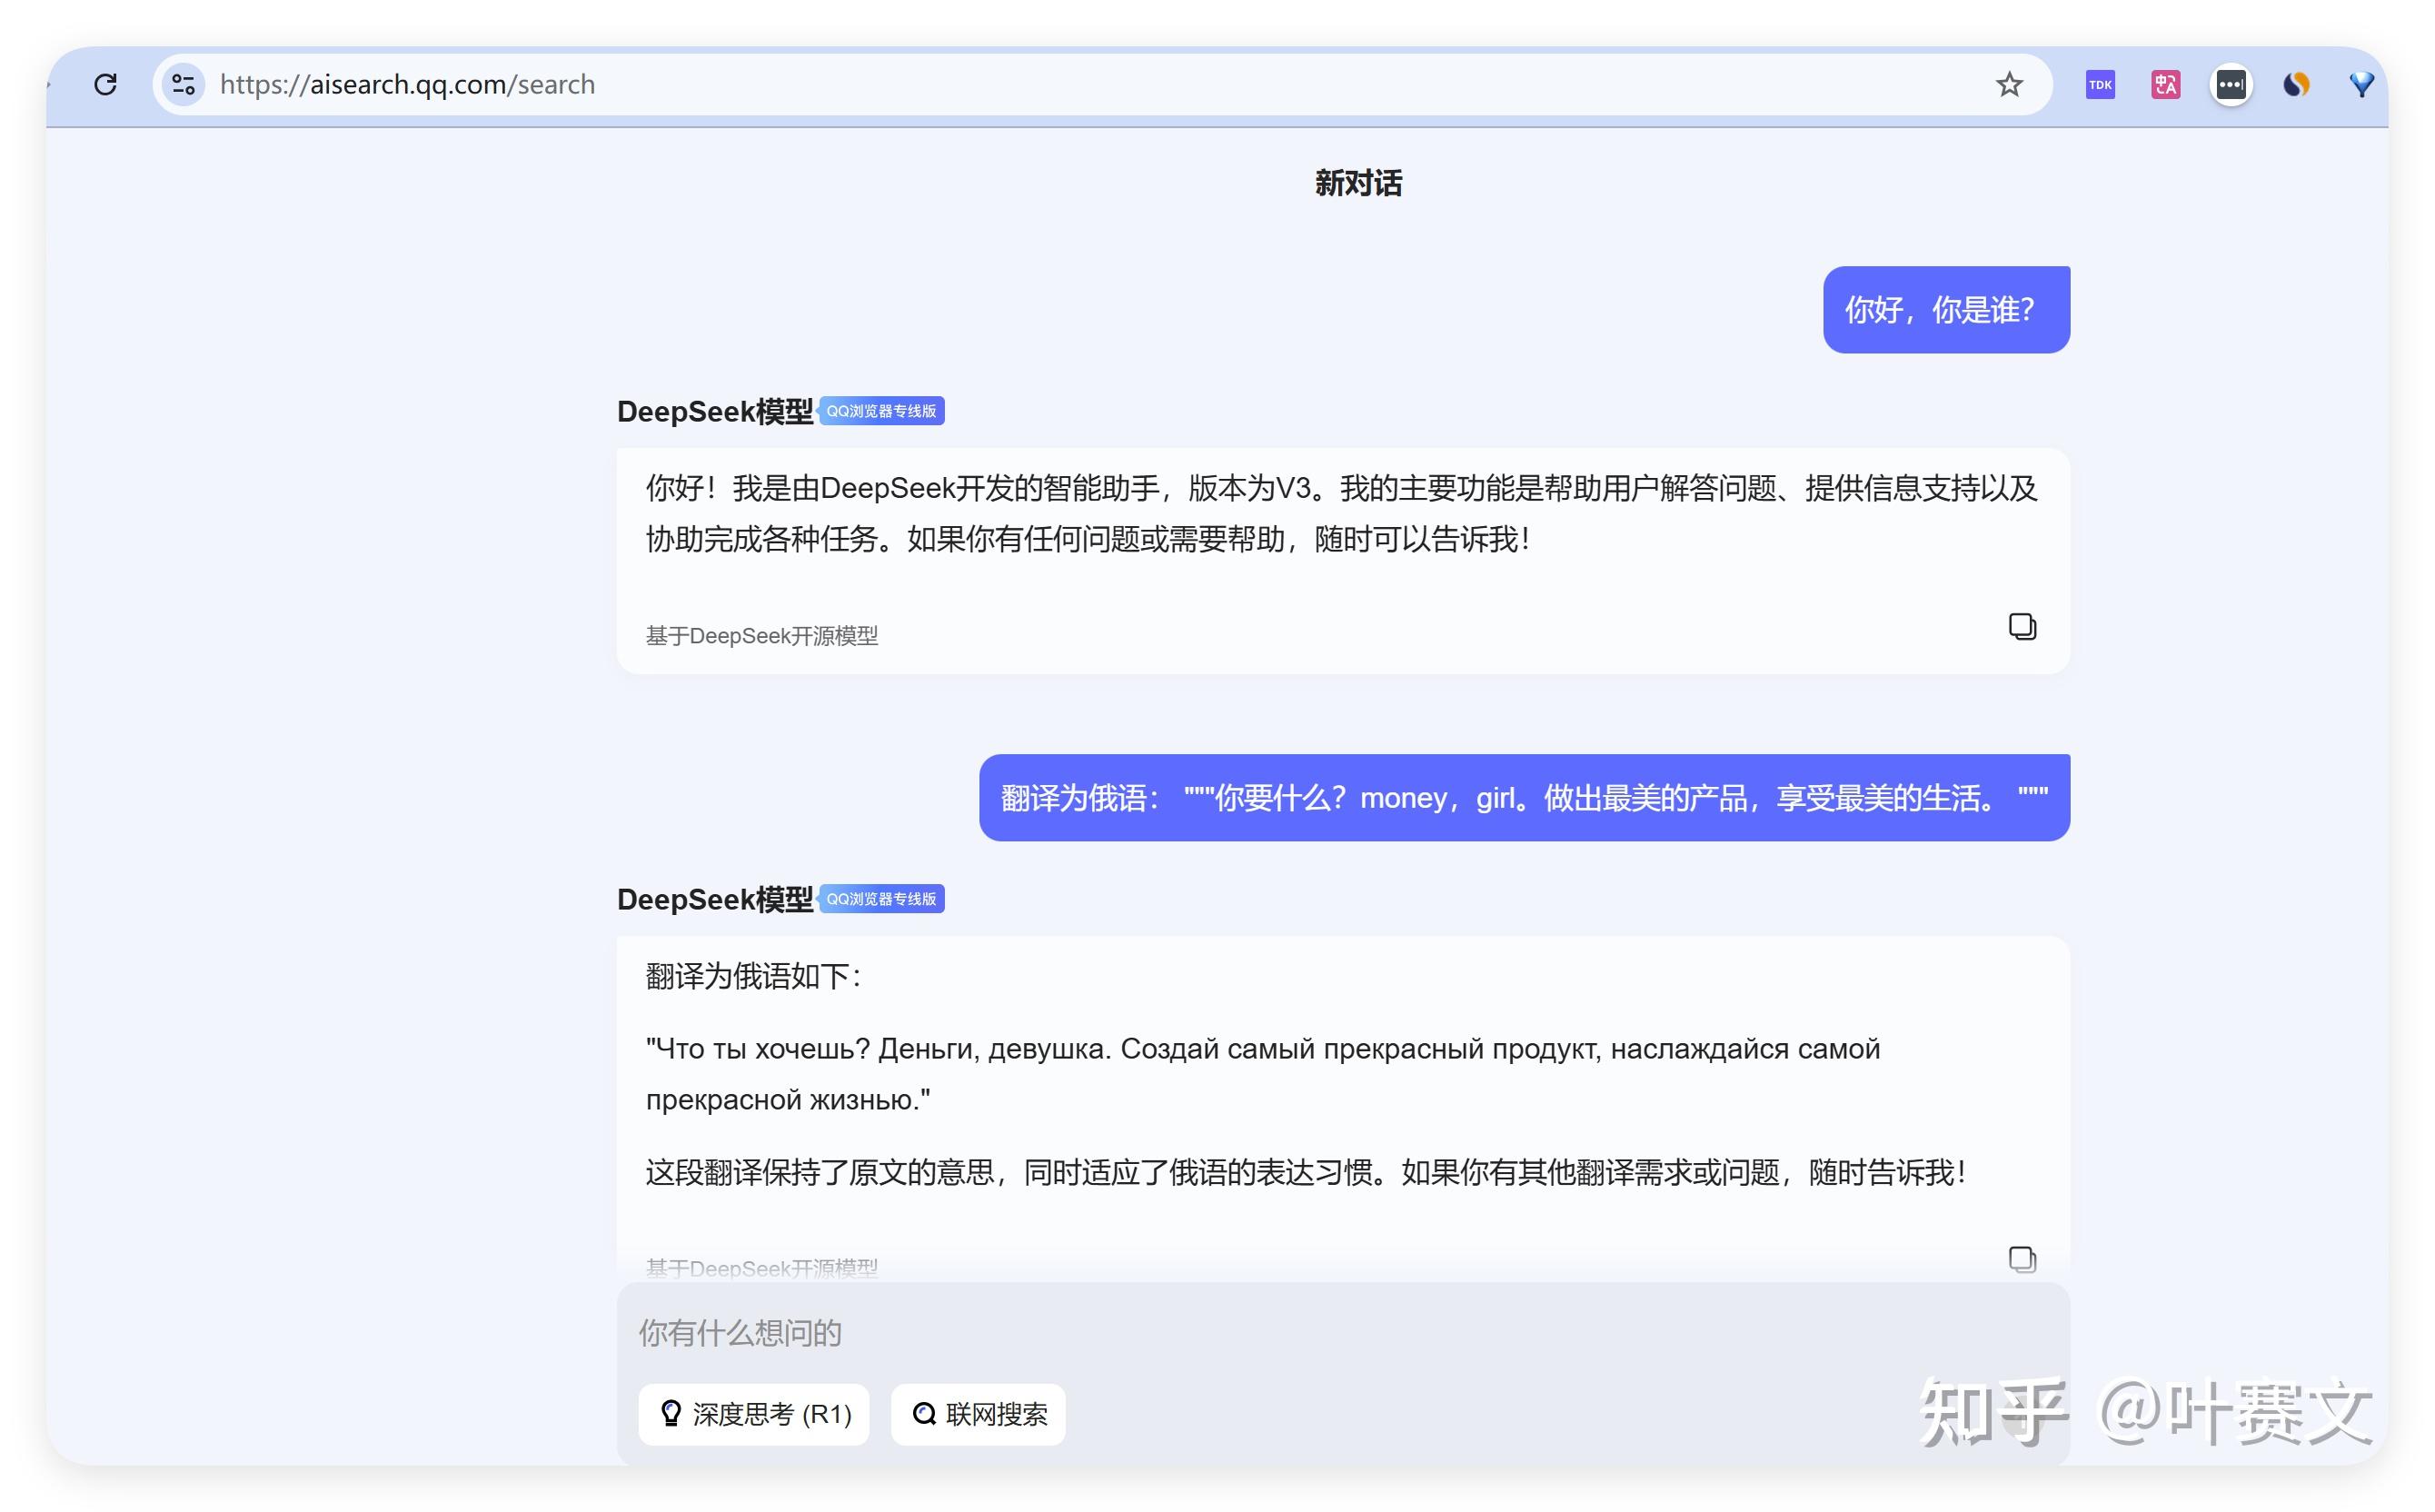This screenshot has width=2435, height=1512.
Task: Reload the page with the refresh icon
Action: (106, 85)
